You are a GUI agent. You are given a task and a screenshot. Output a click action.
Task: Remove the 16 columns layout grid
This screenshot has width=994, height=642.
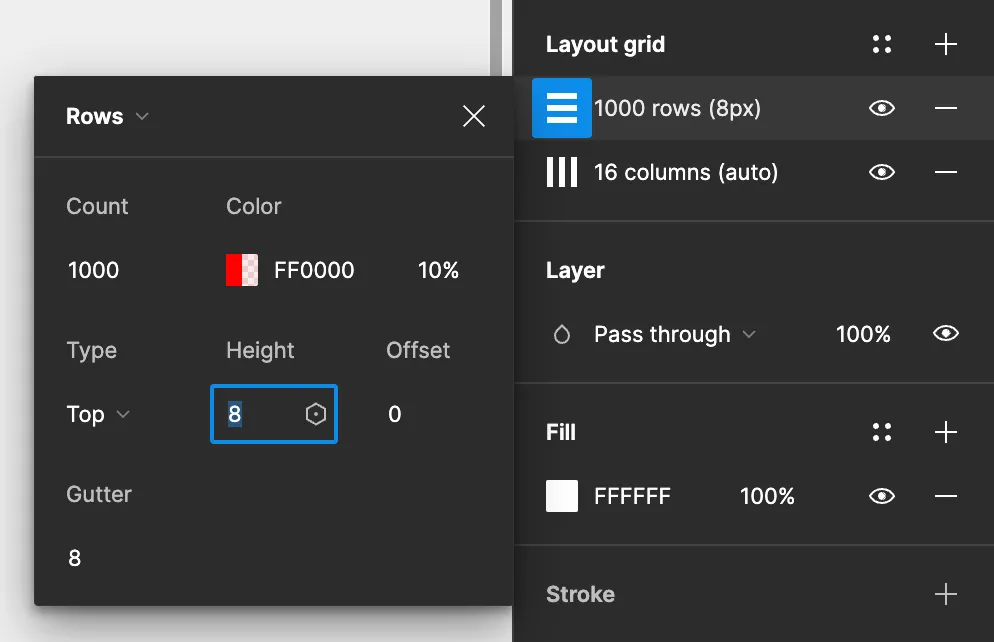(945, 172)
